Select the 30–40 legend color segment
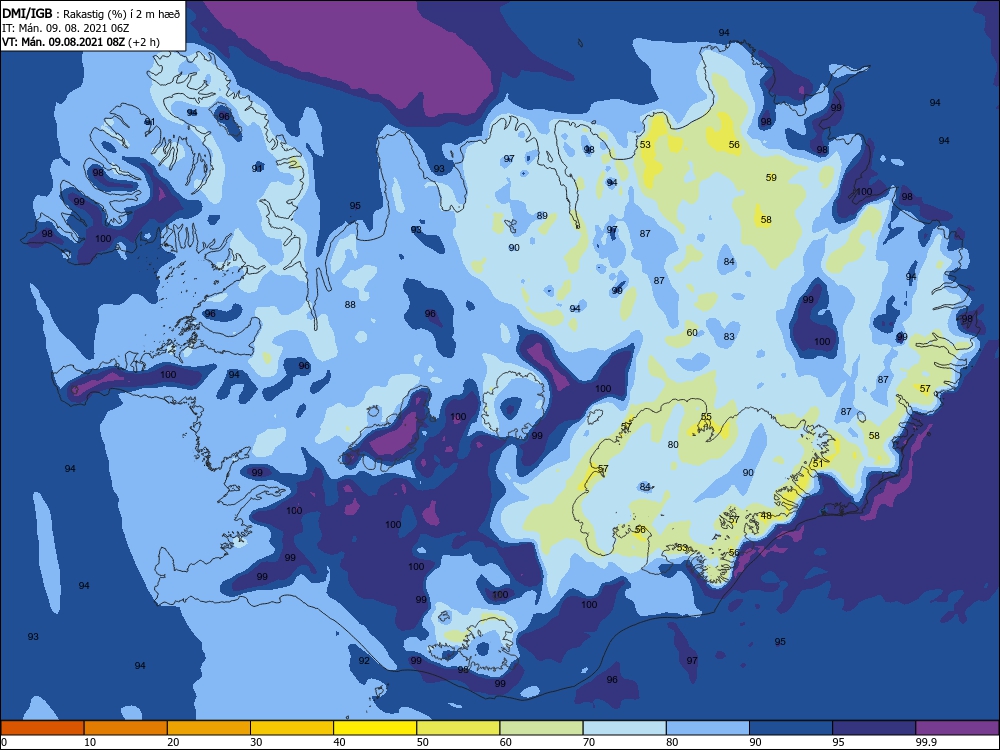This screenshot has width=1000, height=750. pos(292,728)
